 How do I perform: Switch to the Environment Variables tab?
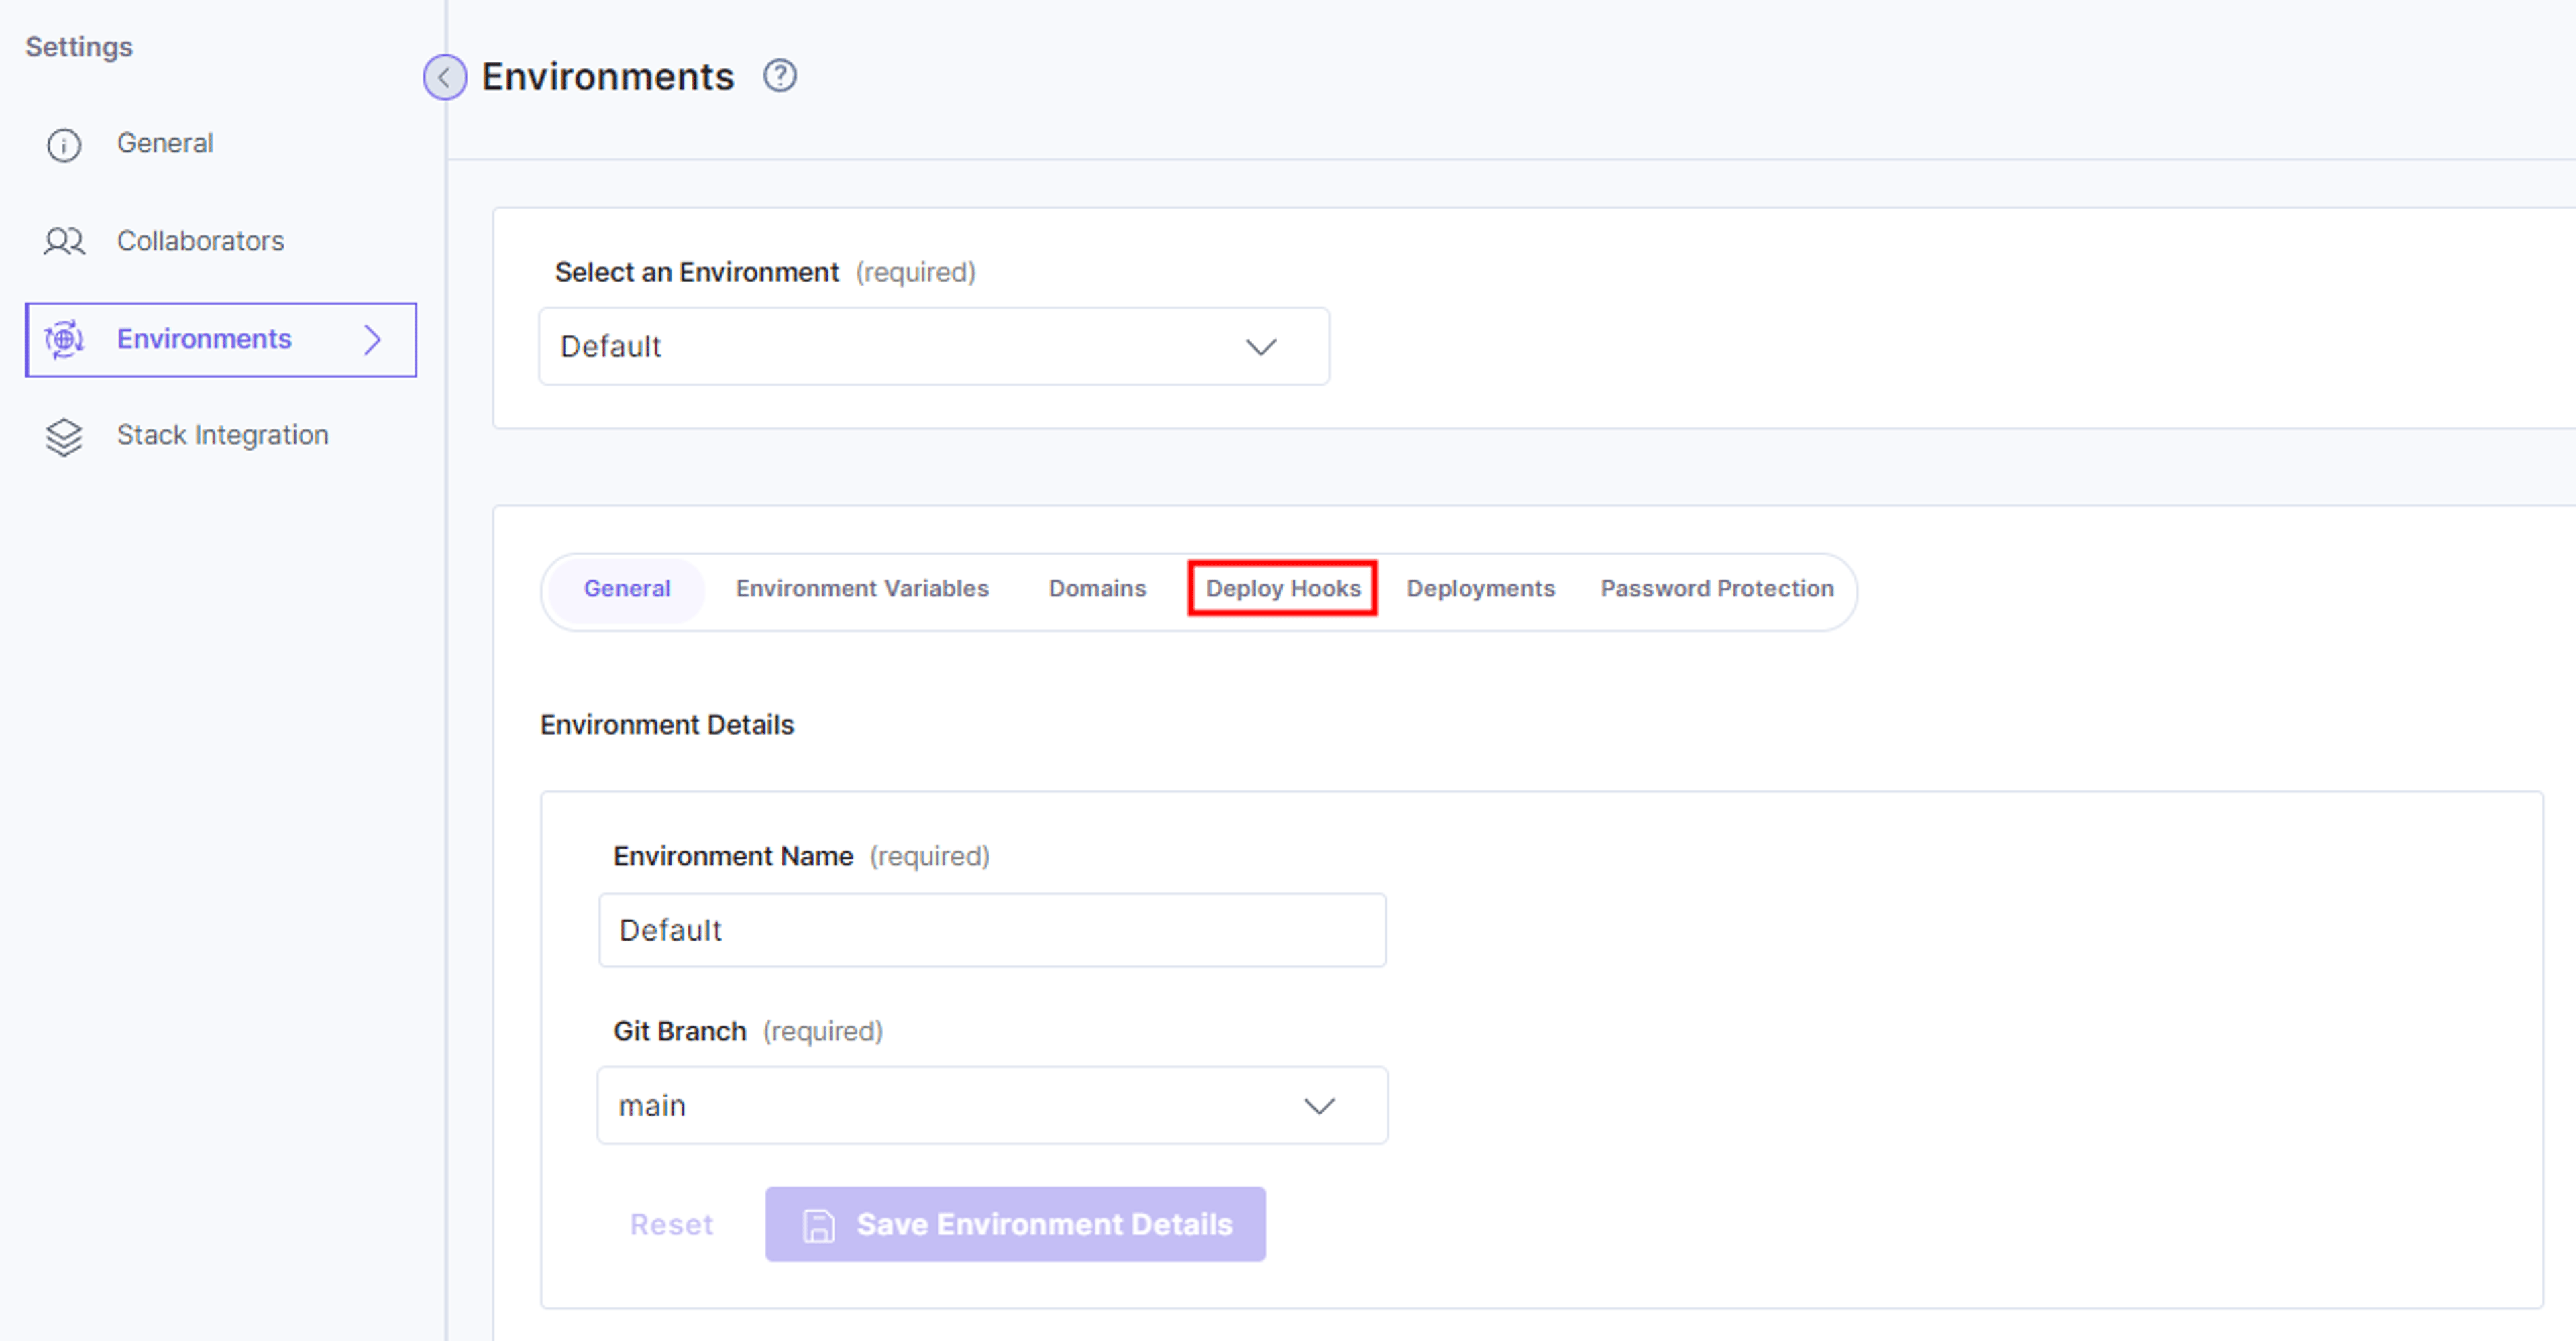point(862,589)
